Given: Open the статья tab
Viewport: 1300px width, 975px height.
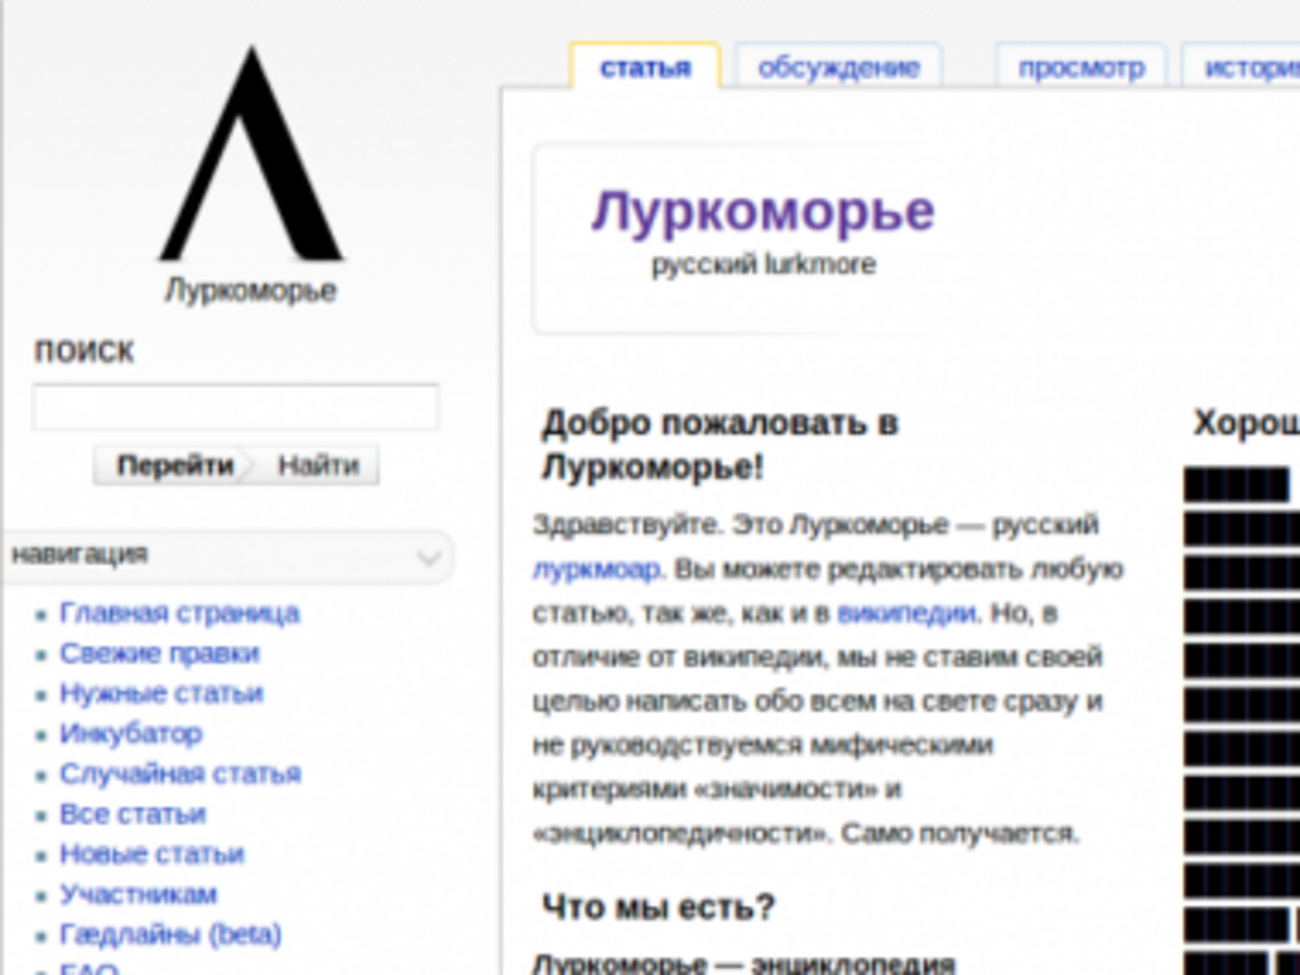Looking at the screenshot, I should click(x=645, y=68).
